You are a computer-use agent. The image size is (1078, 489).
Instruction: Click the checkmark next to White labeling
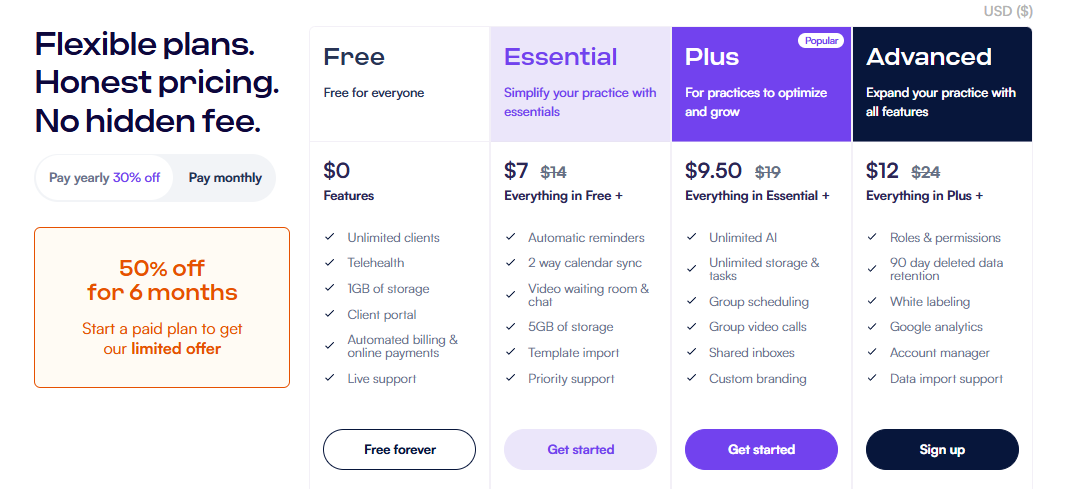872,301
